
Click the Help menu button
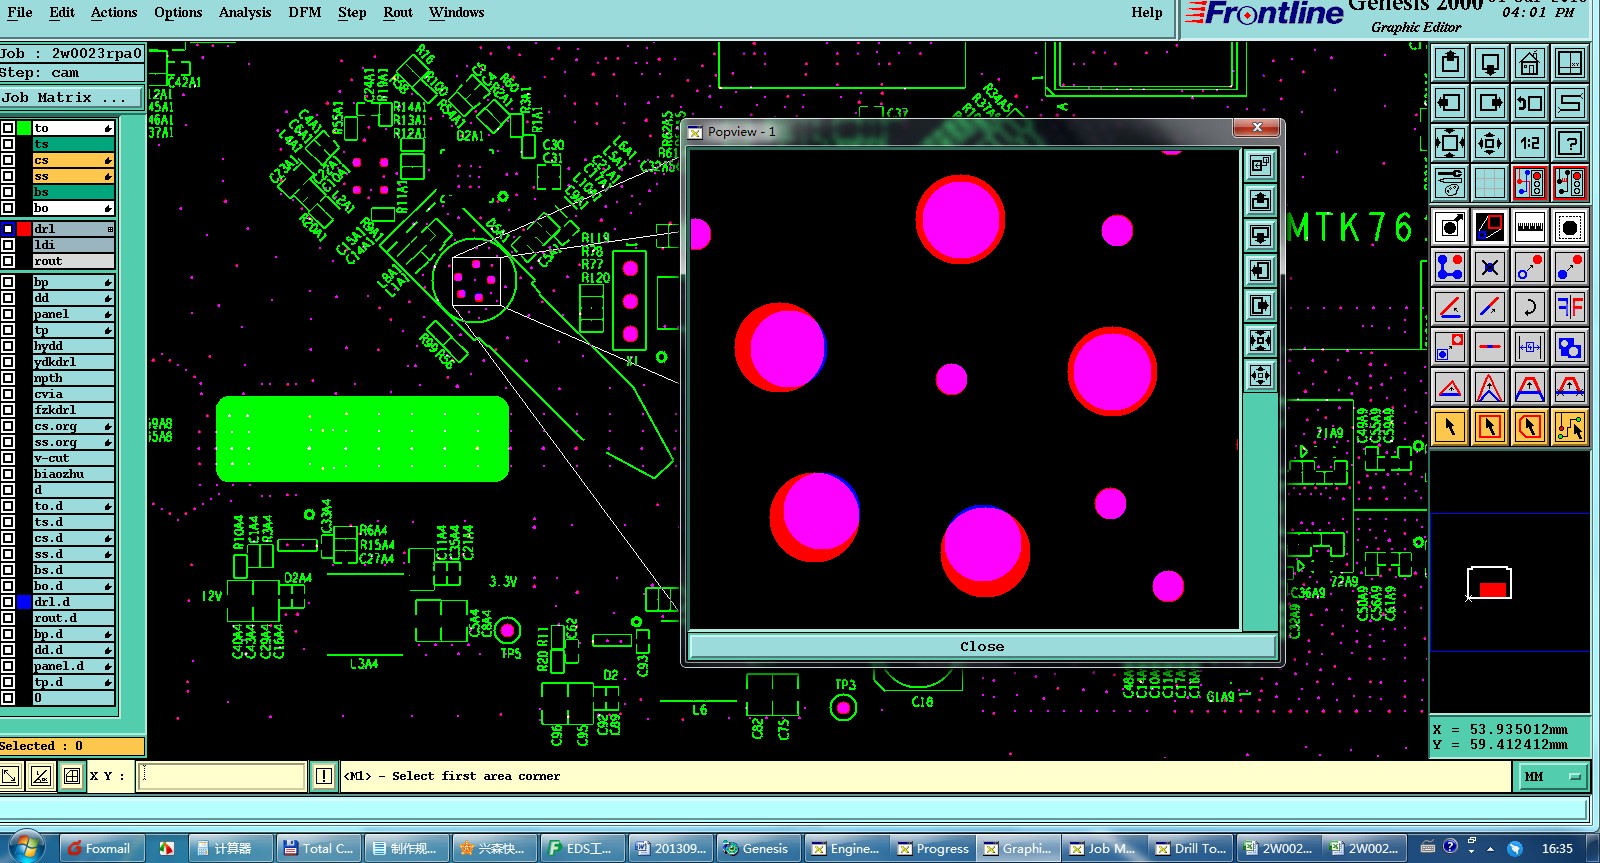click(x=1147, y=12)
